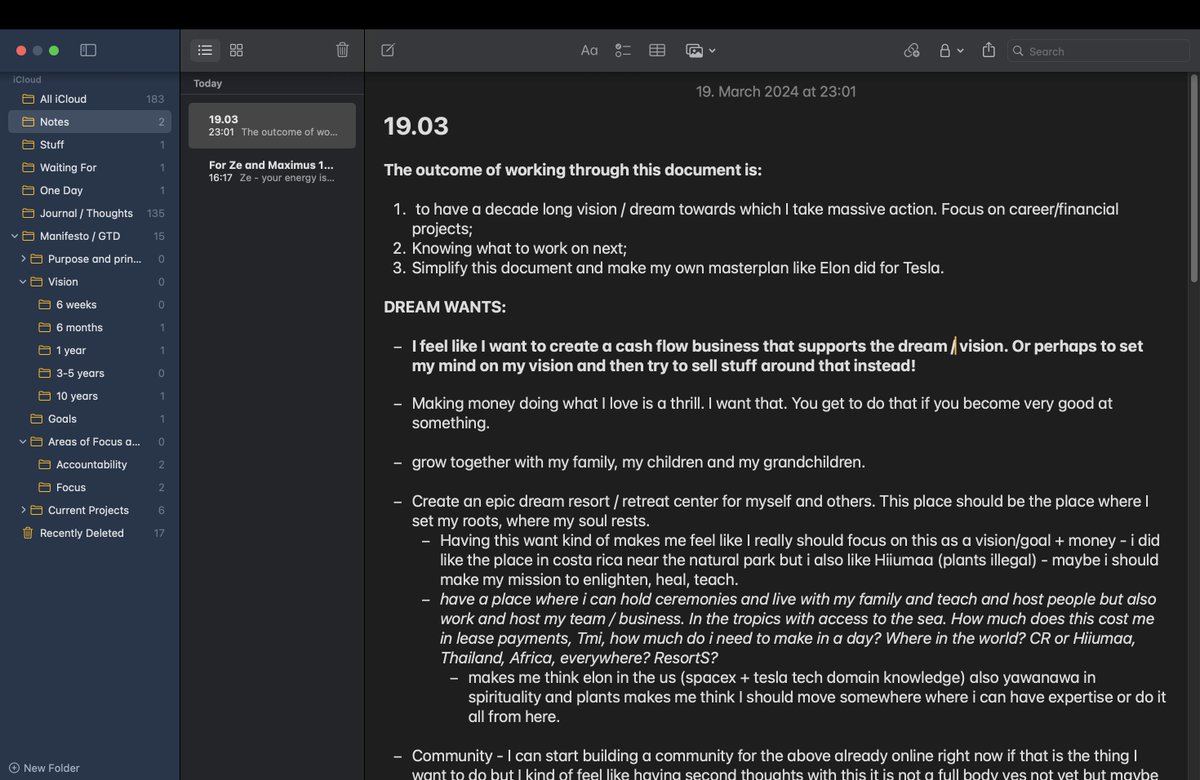Open the Focus folder
Image resolution: width=1200 pixels, height=780 pixels.
tap(90, 488)
